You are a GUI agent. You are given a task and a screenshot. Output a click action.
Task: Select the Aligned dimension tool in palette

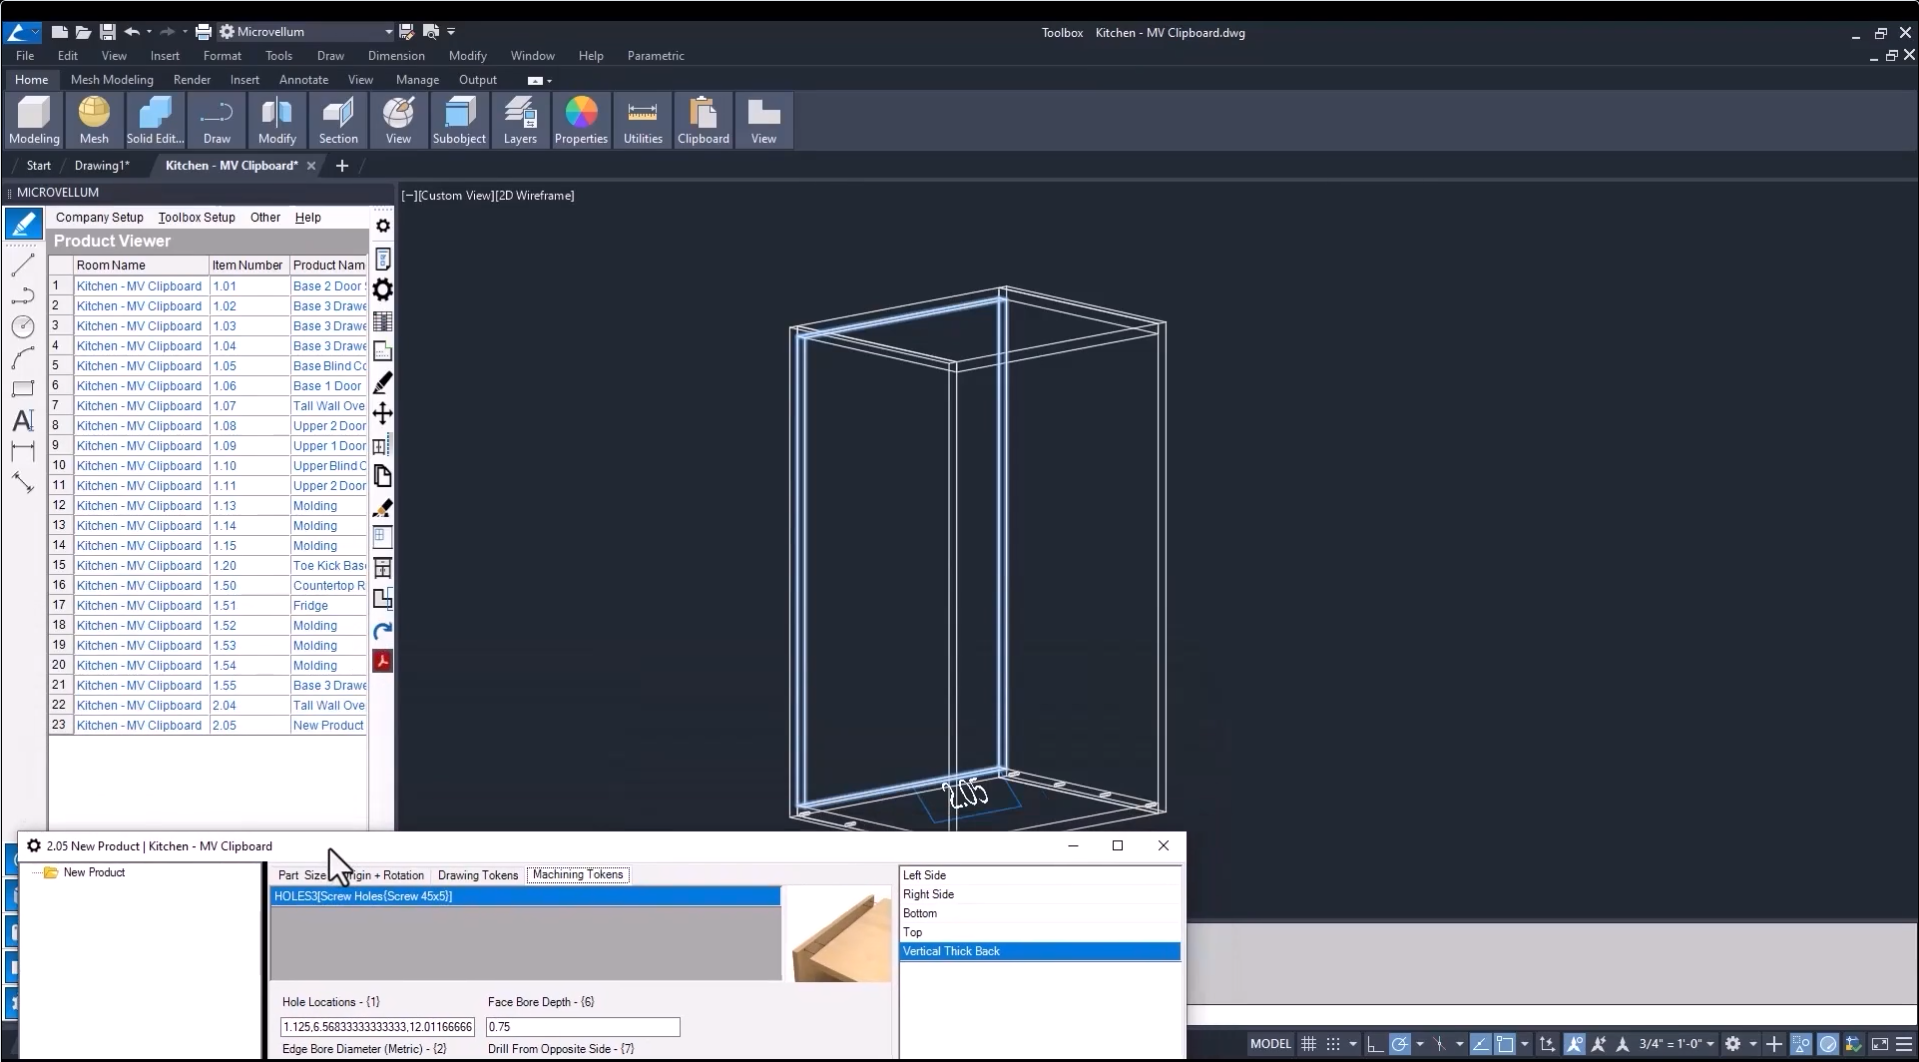coord(22,483)
